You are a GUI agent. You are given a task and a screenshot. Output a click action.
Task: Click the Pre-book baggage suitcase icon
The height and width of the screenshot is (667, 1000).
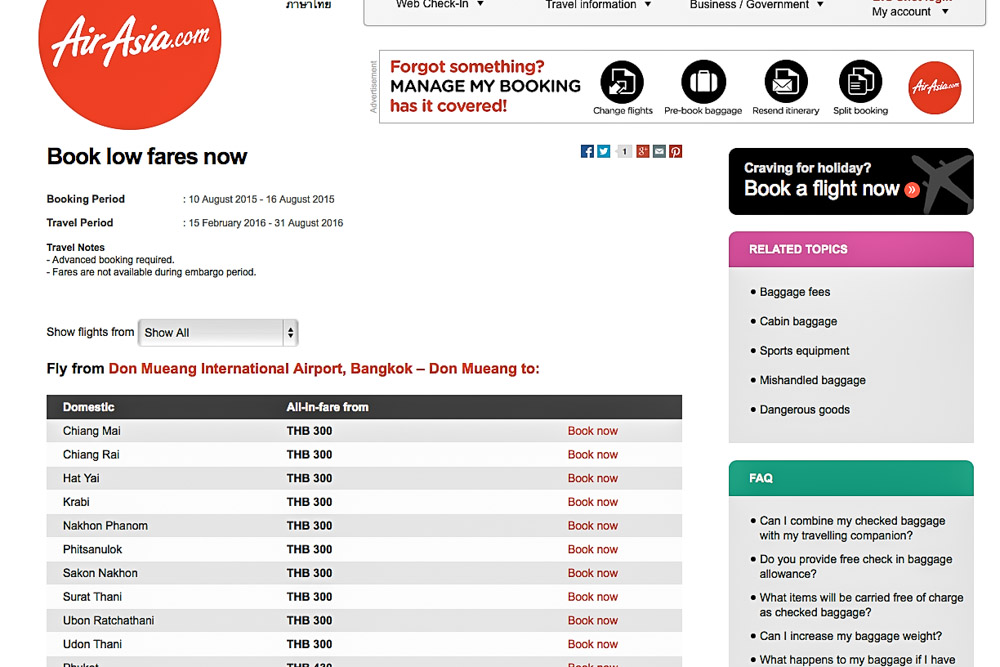pyautogui.click(x=703, y=82)
